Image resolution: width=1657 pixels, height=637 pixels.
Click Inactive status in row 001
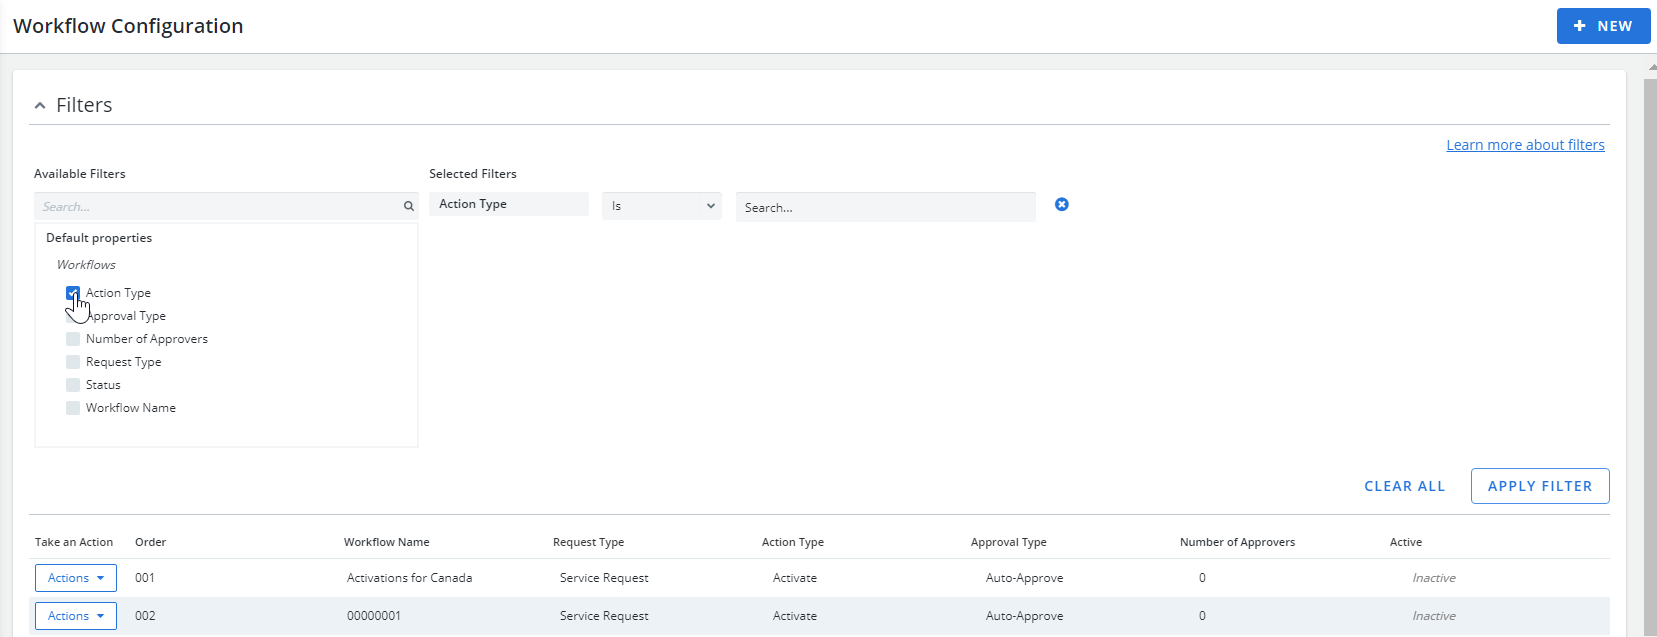point(1434,578)
